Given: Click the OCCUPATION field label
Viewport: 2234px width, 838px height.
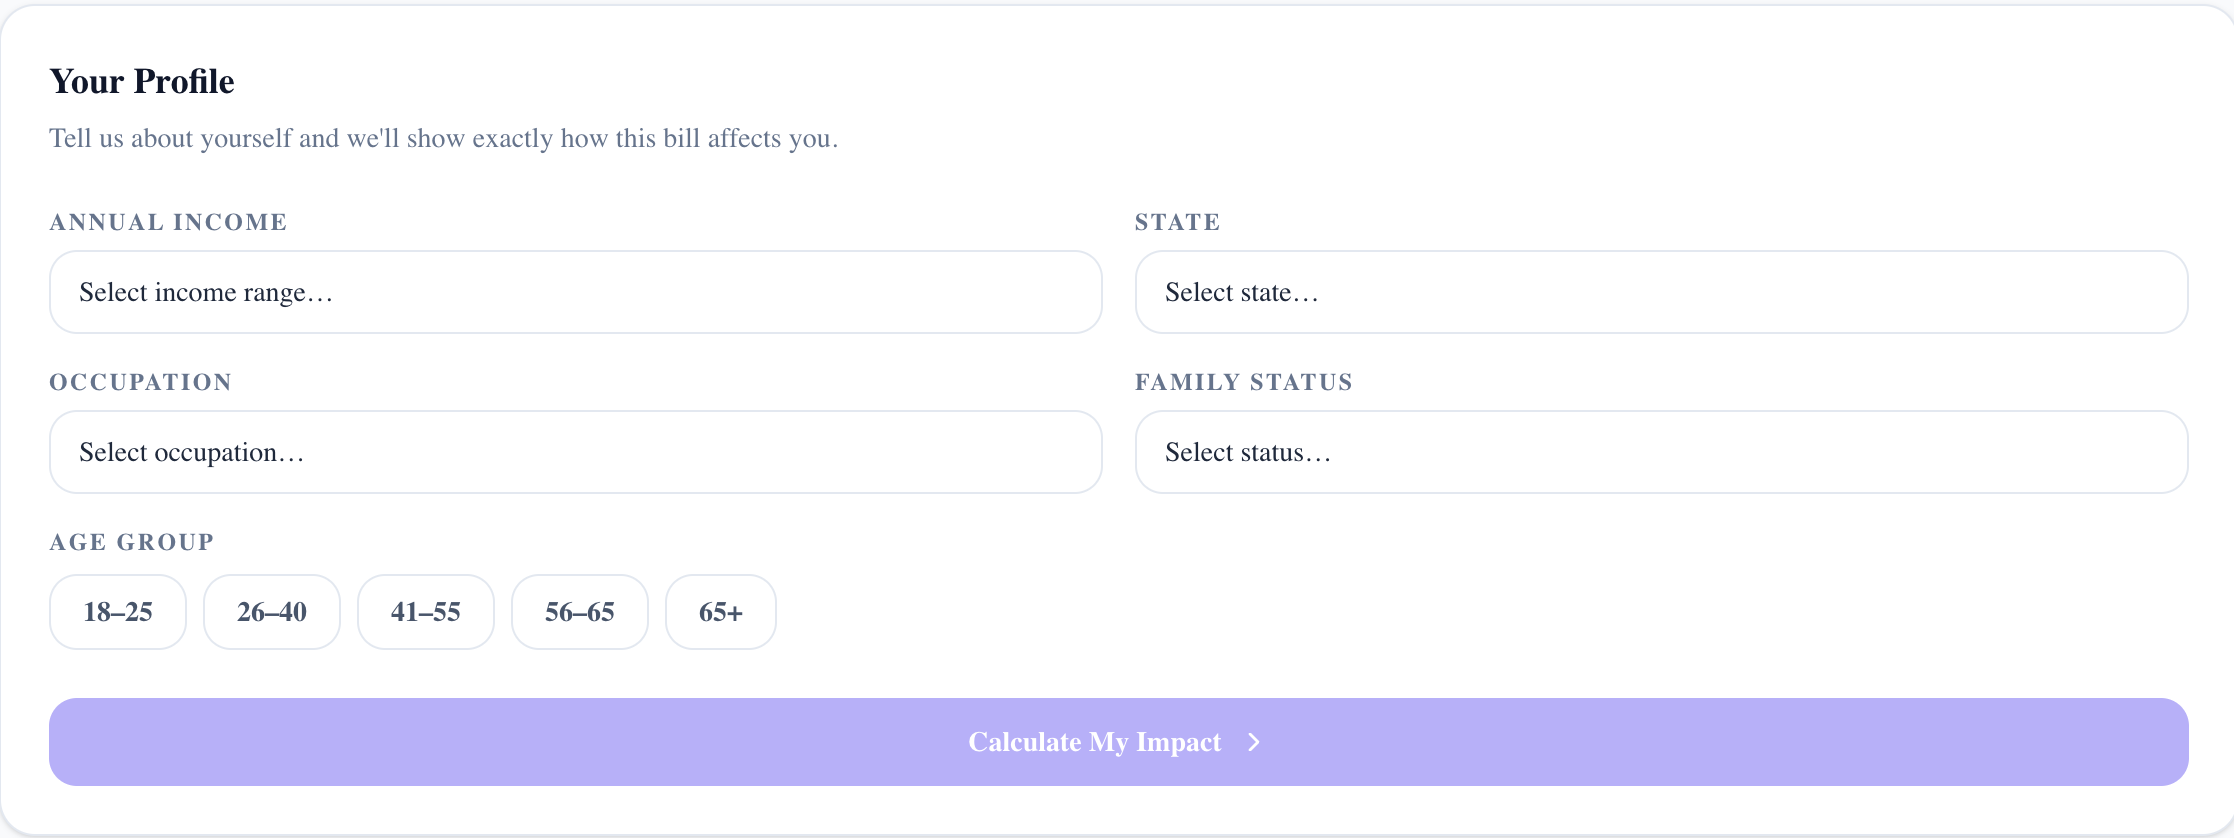Looking at the screenshot, I should tap(140, 382).
